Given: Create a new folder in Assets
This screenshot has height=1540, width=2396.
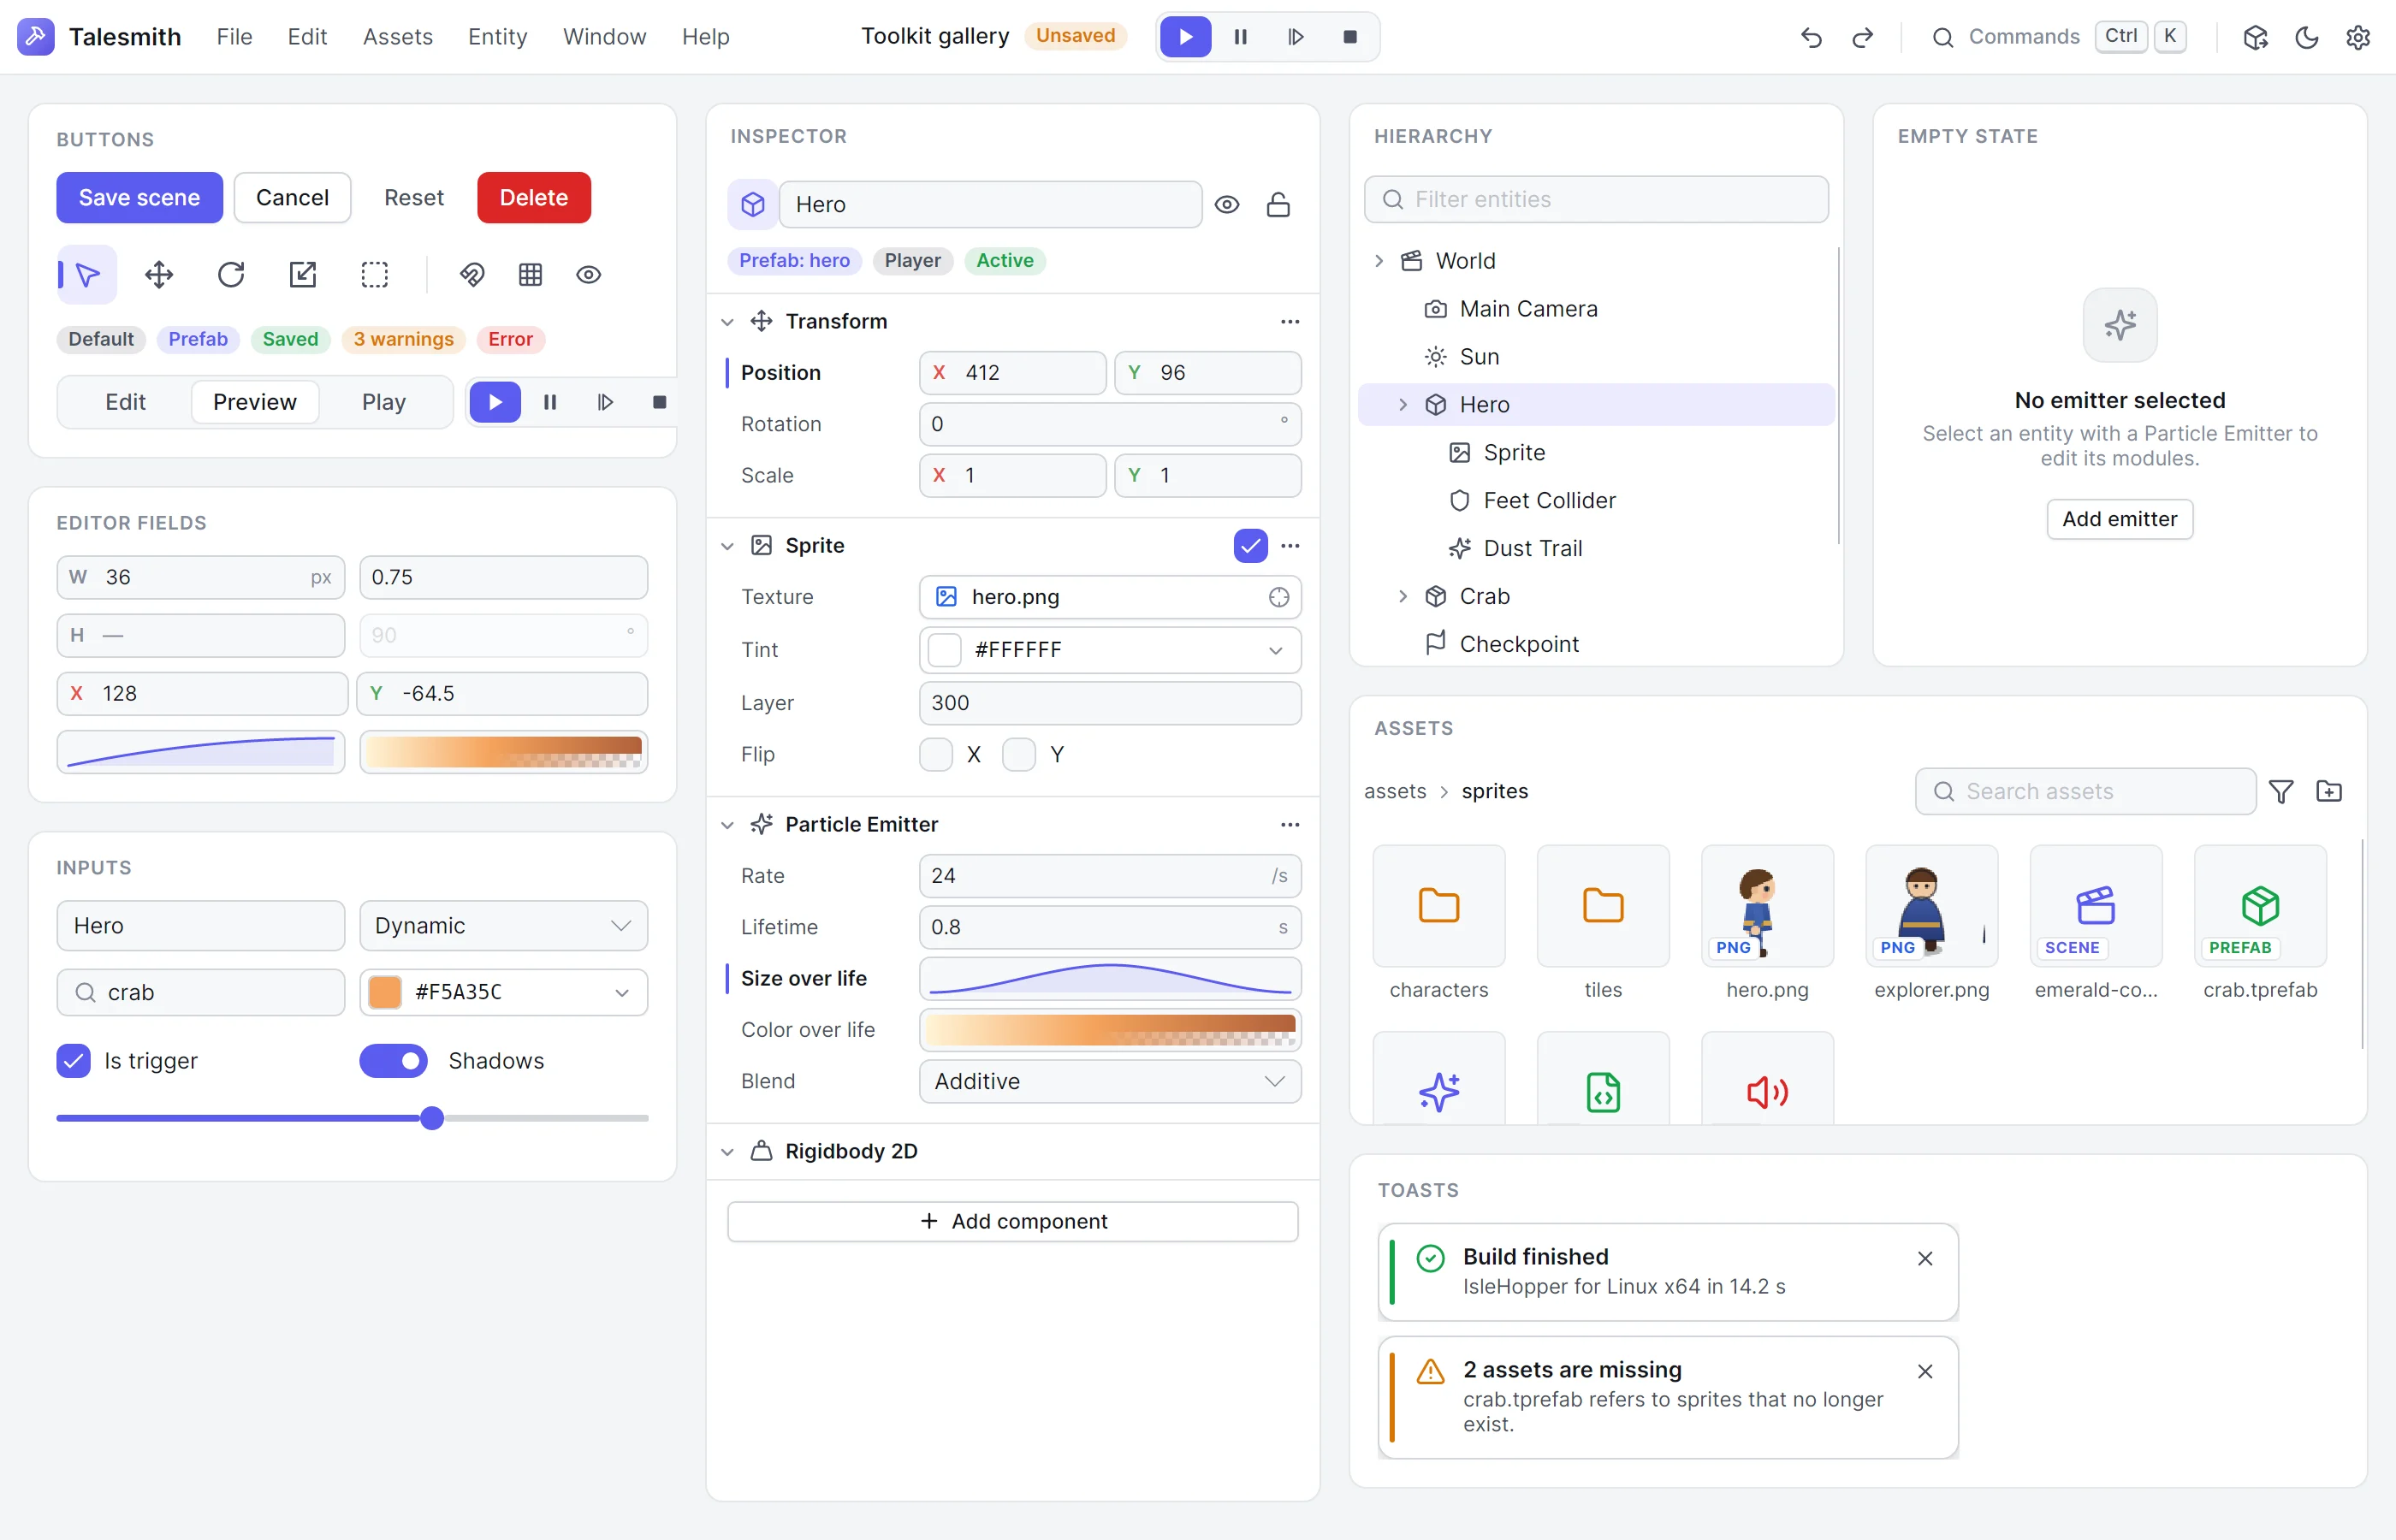Looking at the screenshot, I should point(2329,792).
